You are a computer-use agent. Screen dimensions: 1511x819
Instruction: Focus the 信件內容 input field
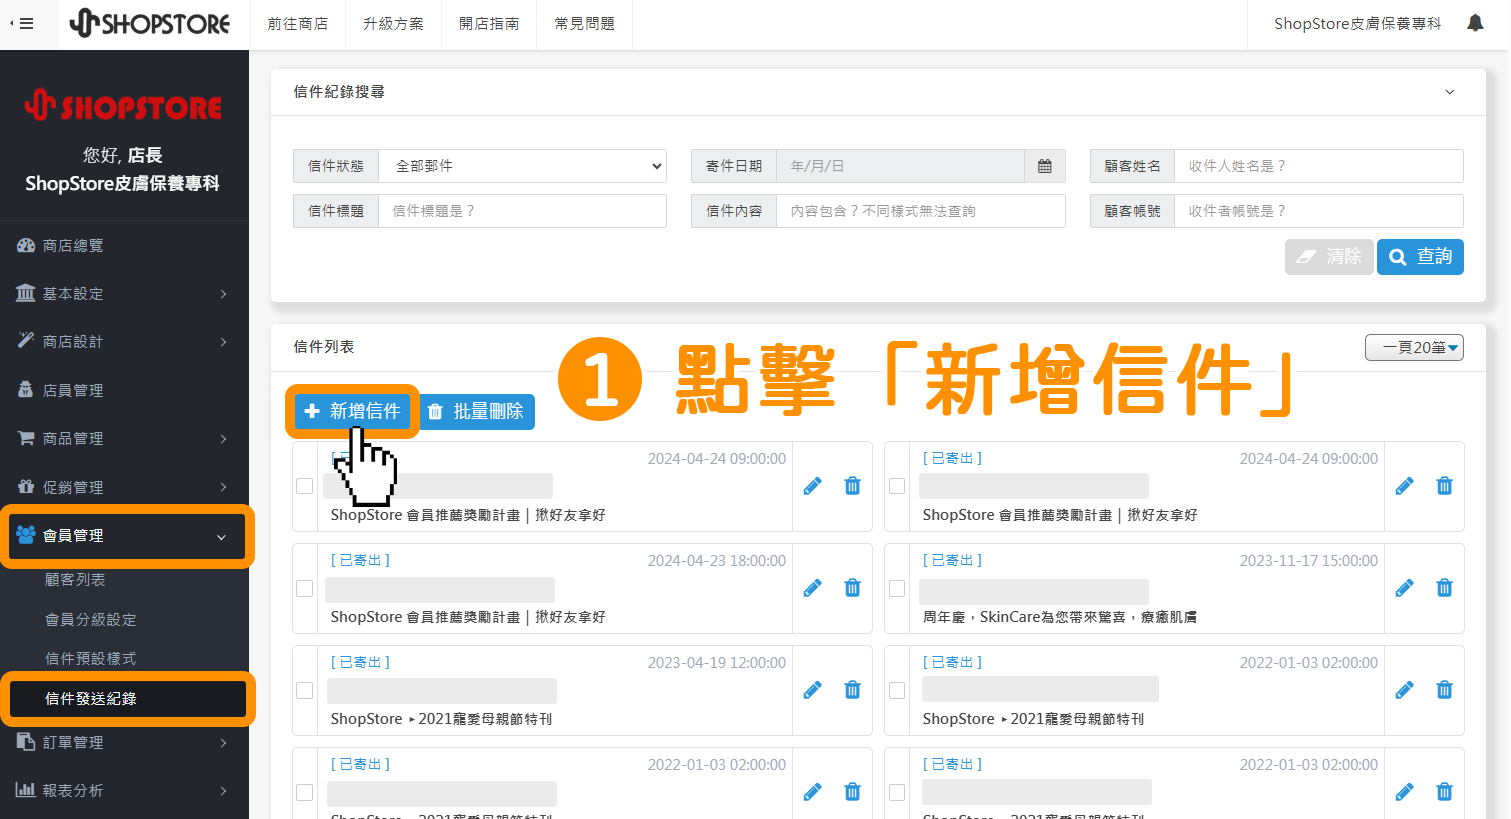click(x=920, y=211)
